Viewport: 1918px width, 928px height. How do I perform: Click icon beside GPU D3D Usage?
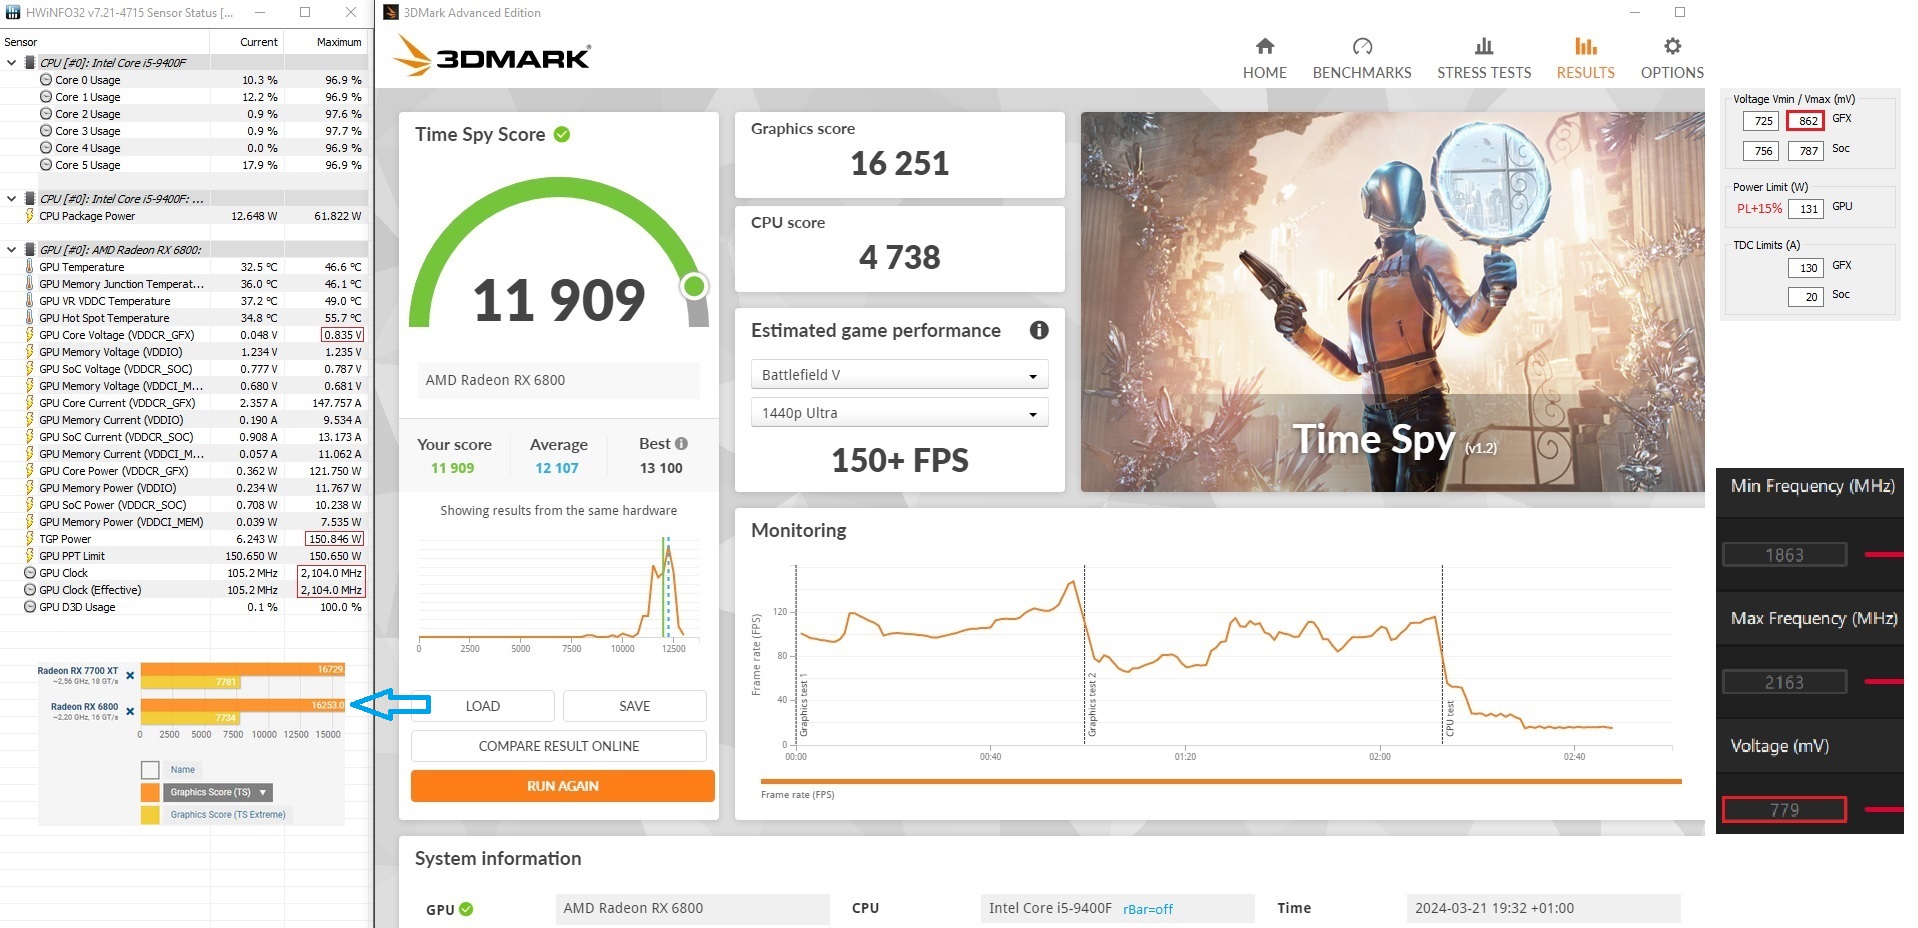pyautogui.click(x=30, y=607)
